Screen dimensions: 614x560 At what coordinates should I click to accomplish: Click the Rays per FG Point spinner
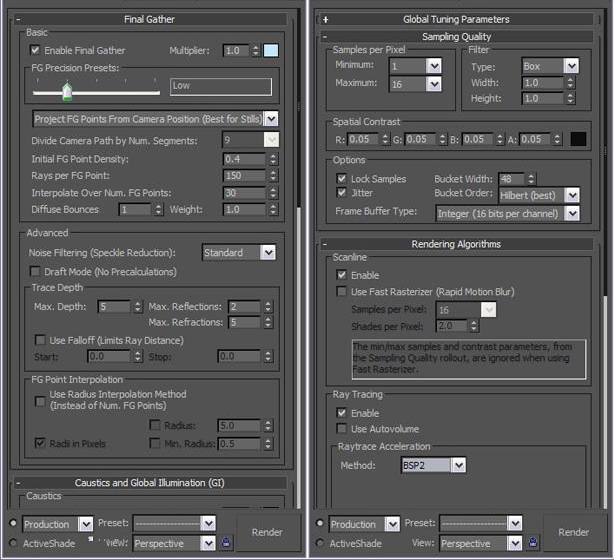pyautogui.click(x=273, y=175)
